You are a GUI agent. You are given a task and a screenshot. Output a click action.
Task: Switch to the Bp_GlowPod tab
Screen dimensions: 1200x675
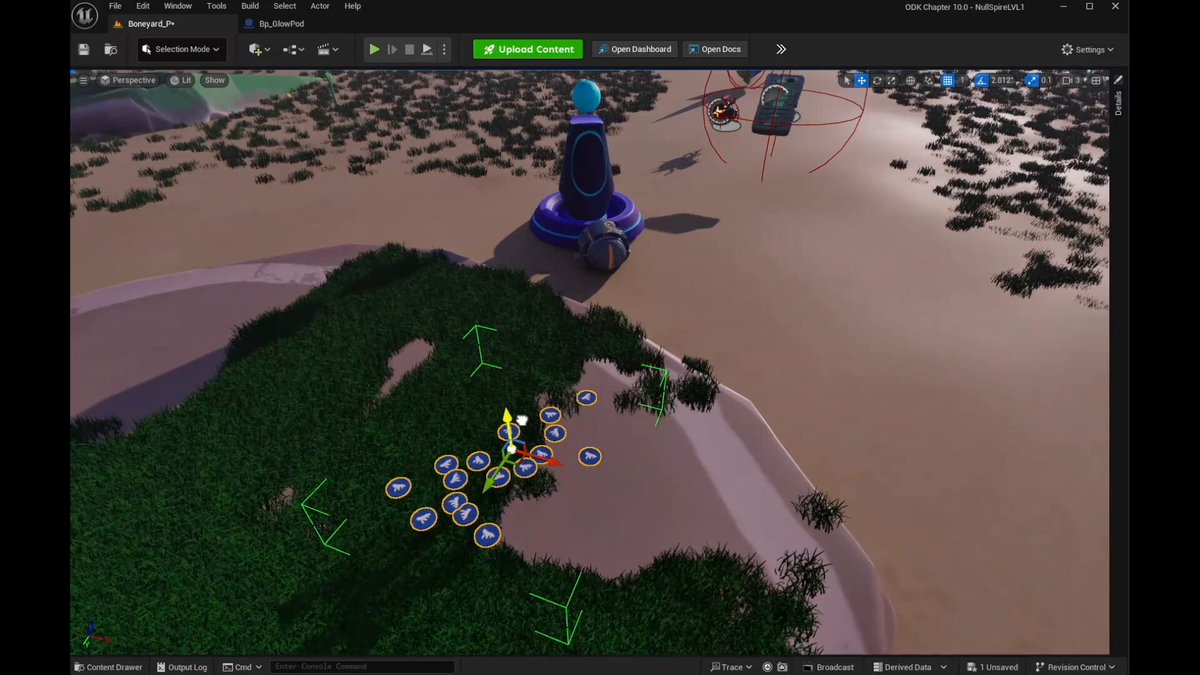point(276,23)
